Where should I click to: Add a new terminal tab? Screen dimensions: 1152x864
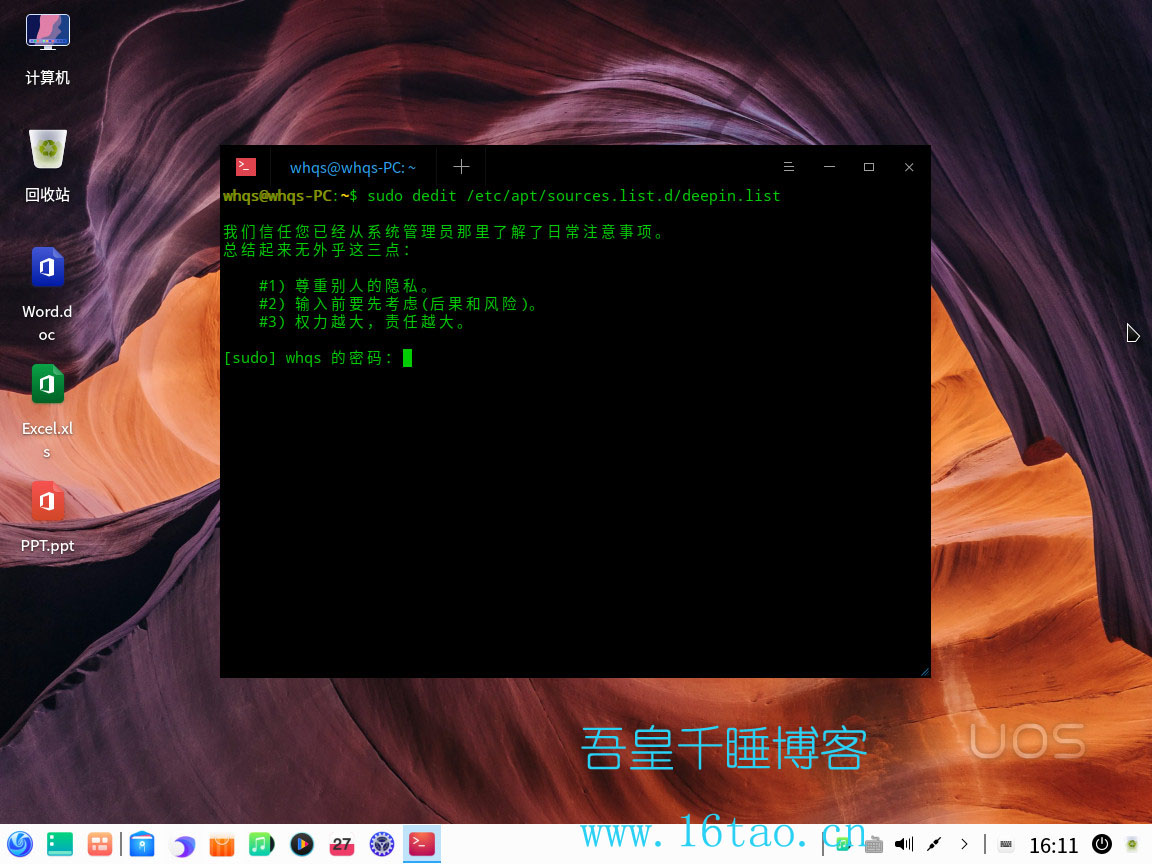460,167
